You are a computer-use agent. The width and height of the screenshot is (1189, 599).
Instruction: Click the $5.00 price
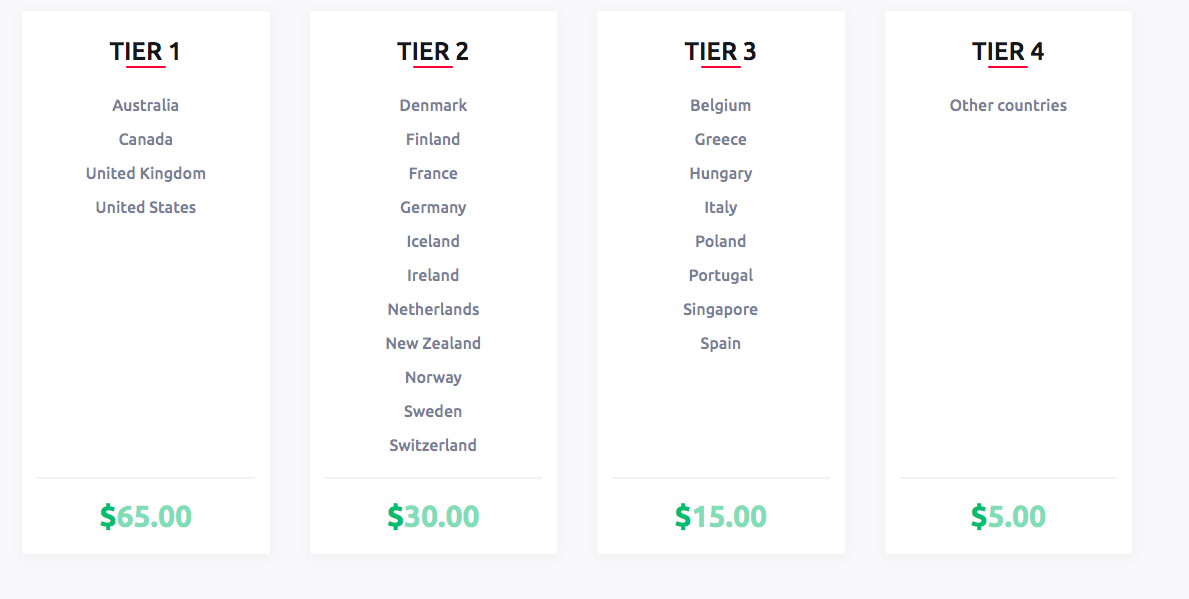[x=1008, y=516]
